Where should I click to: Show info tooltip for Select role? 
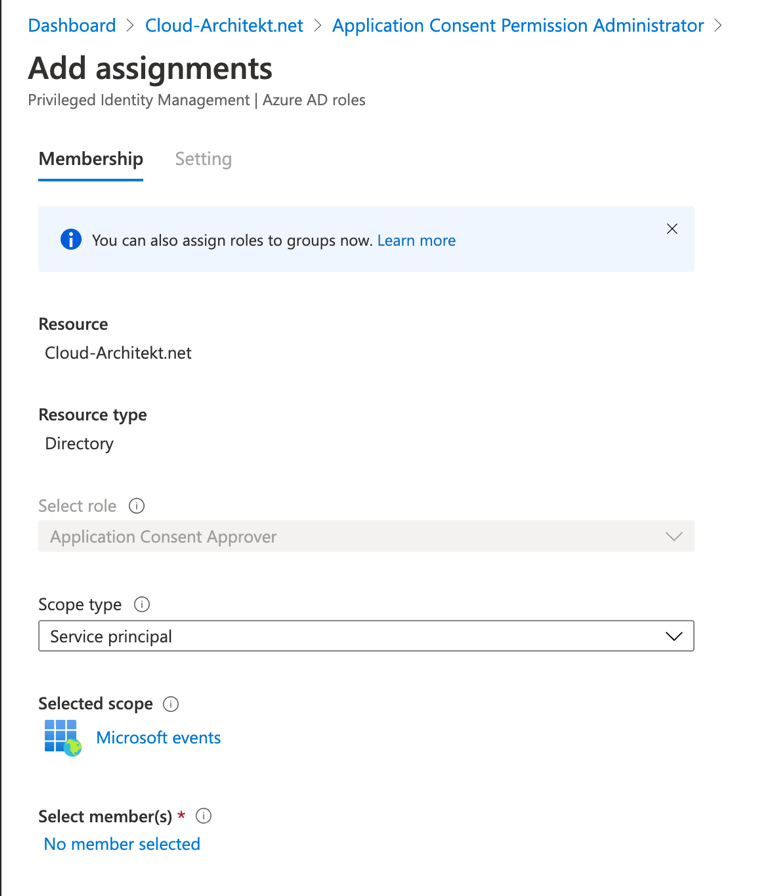[137, 506]
